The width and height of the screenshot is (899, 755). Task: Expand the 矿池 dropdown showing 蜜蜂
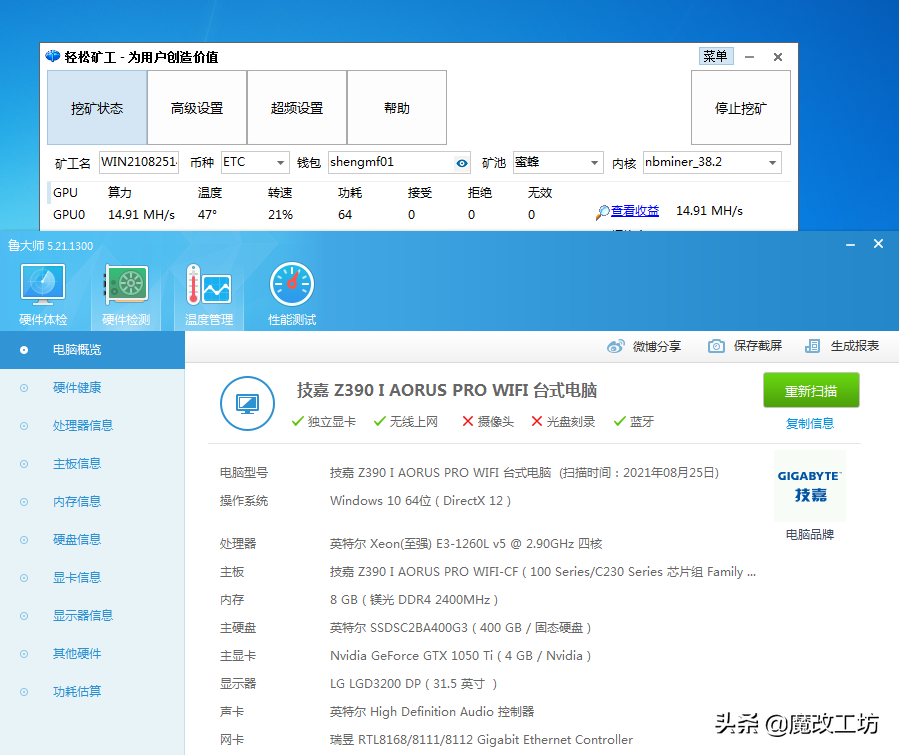pos(558,162)
